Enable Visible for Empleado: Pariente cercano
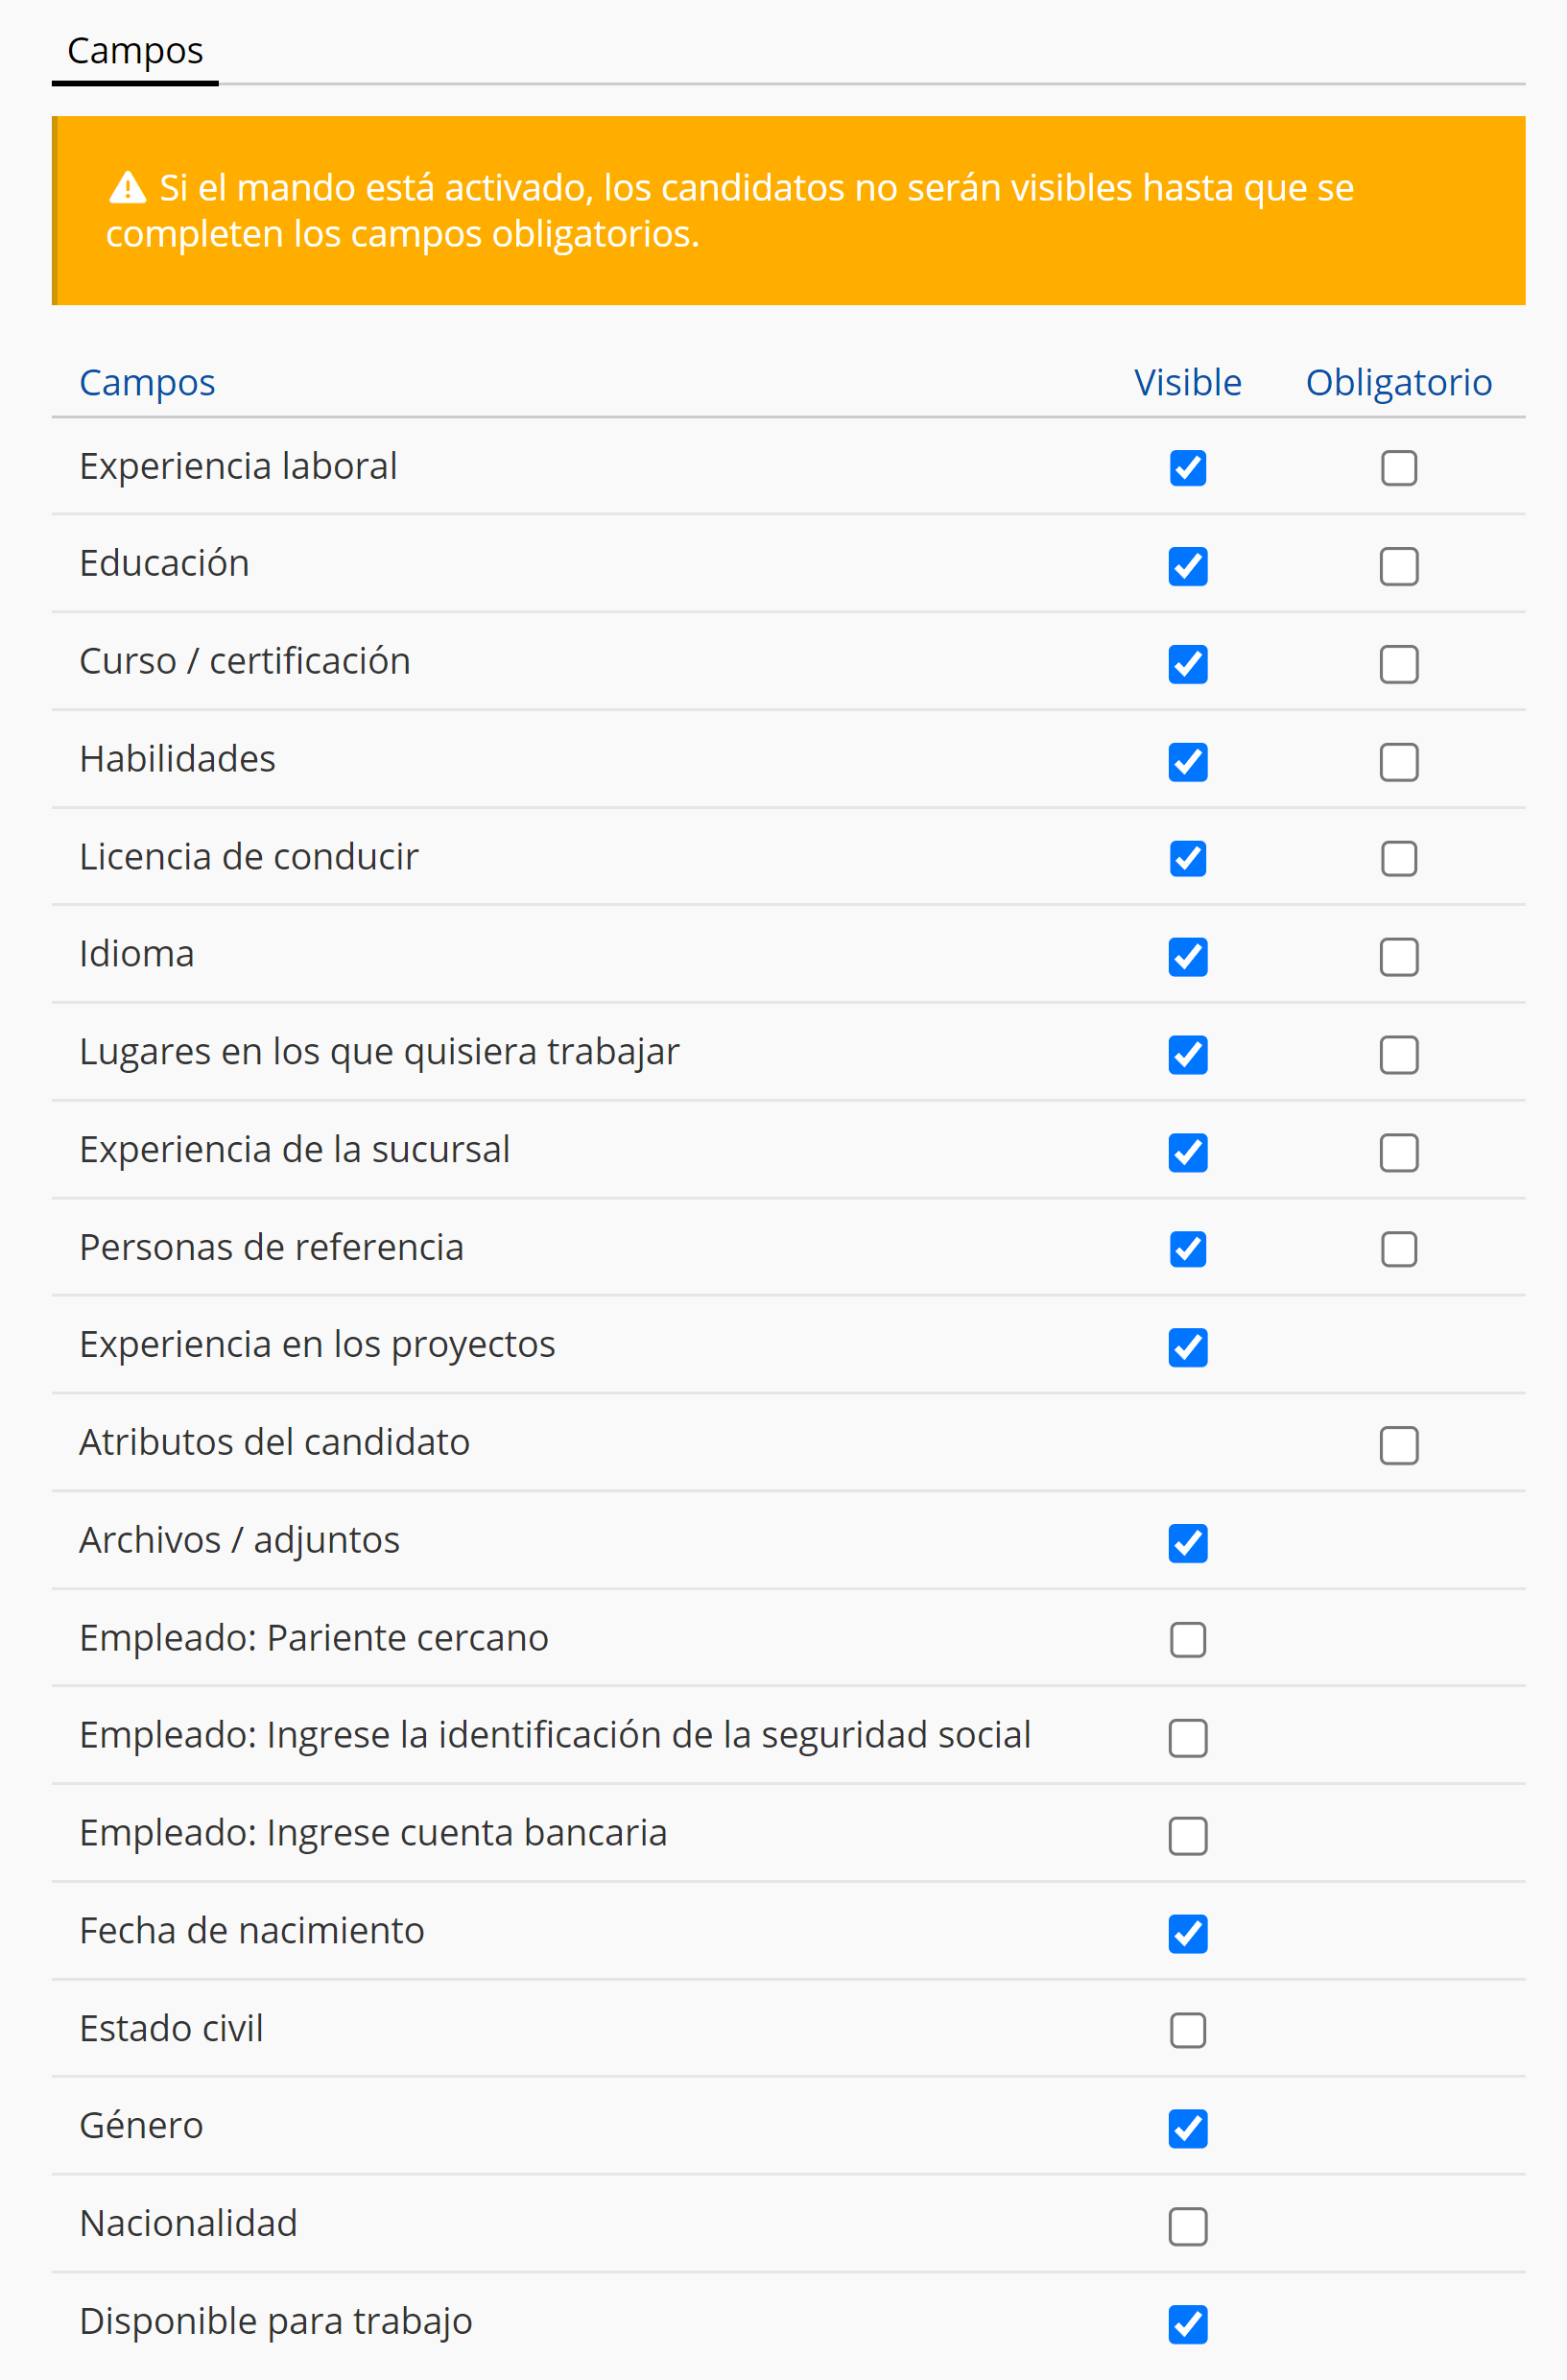Viewport: 1567px width, 2380px height. [x=1187, y=1640]
